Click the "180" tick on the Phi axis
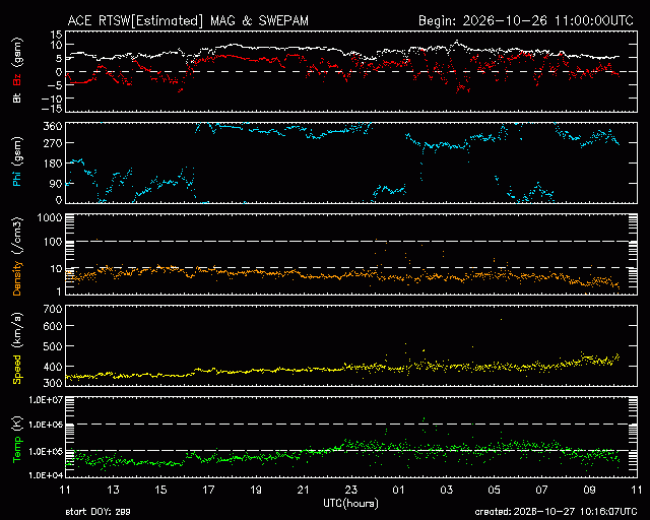The width and height of the screenshot is (650, 520). coord(53,163)
